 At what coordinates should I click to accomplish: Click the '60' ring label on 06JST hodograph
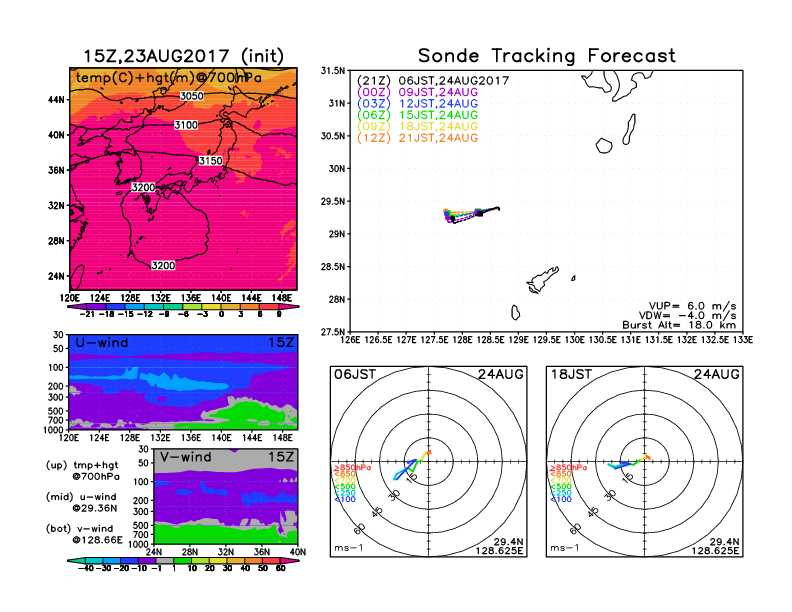pos(360,529)
